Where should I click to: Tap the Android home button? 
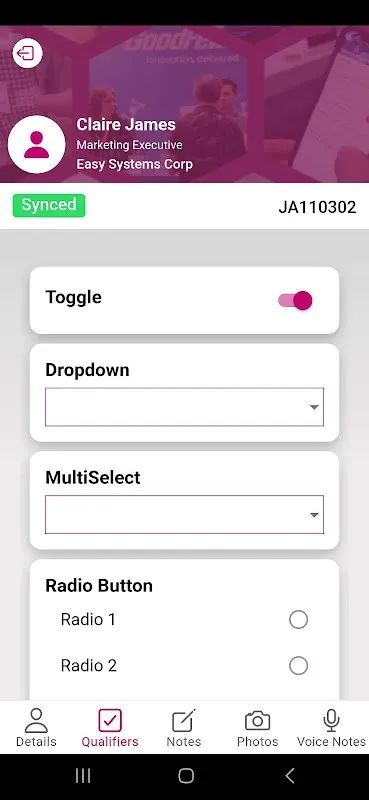point(186,776)
